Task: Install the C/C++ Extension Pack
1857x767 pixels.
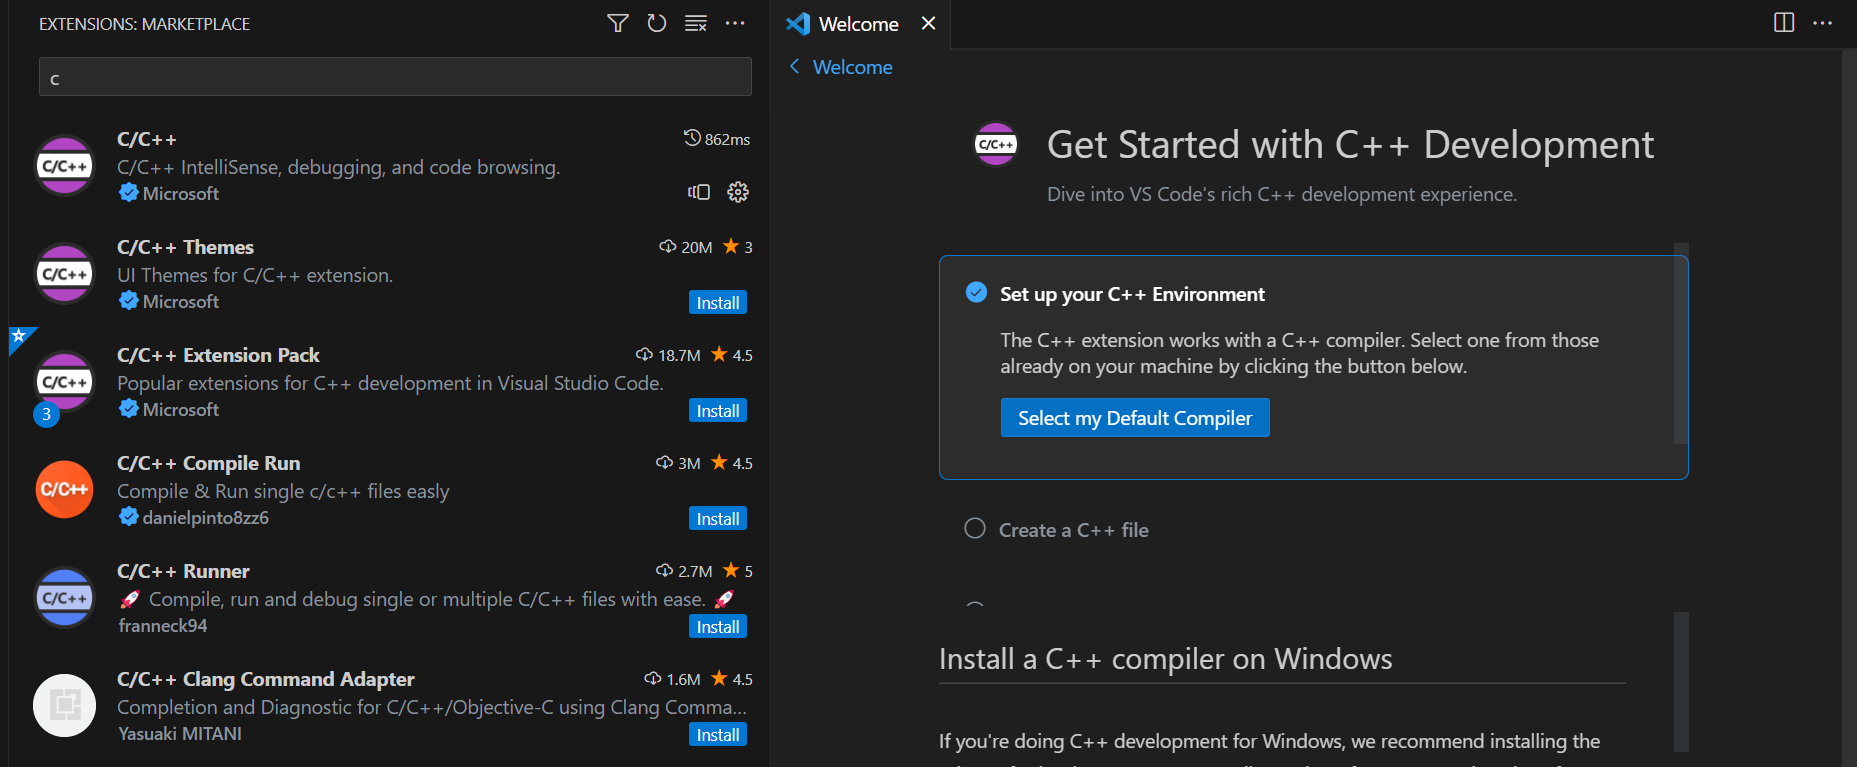Action: [x=718, y=411]
